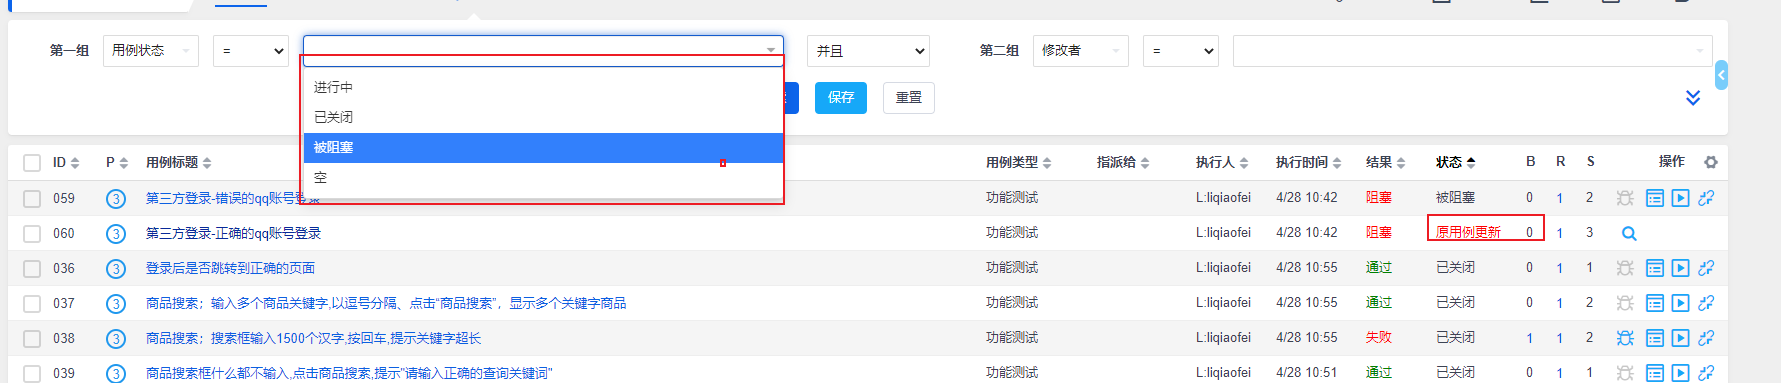Click the 保存 button
1781x383 pixels.
click(841, 98)
